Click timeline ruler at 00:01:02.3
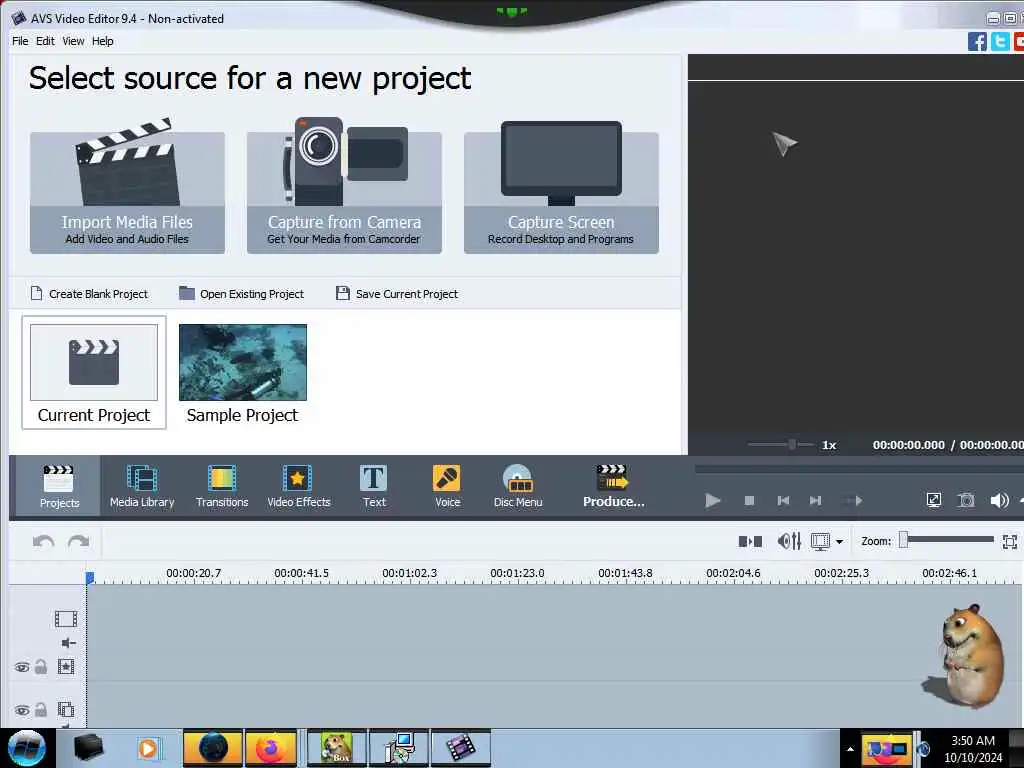 click(x=409, y=573)
